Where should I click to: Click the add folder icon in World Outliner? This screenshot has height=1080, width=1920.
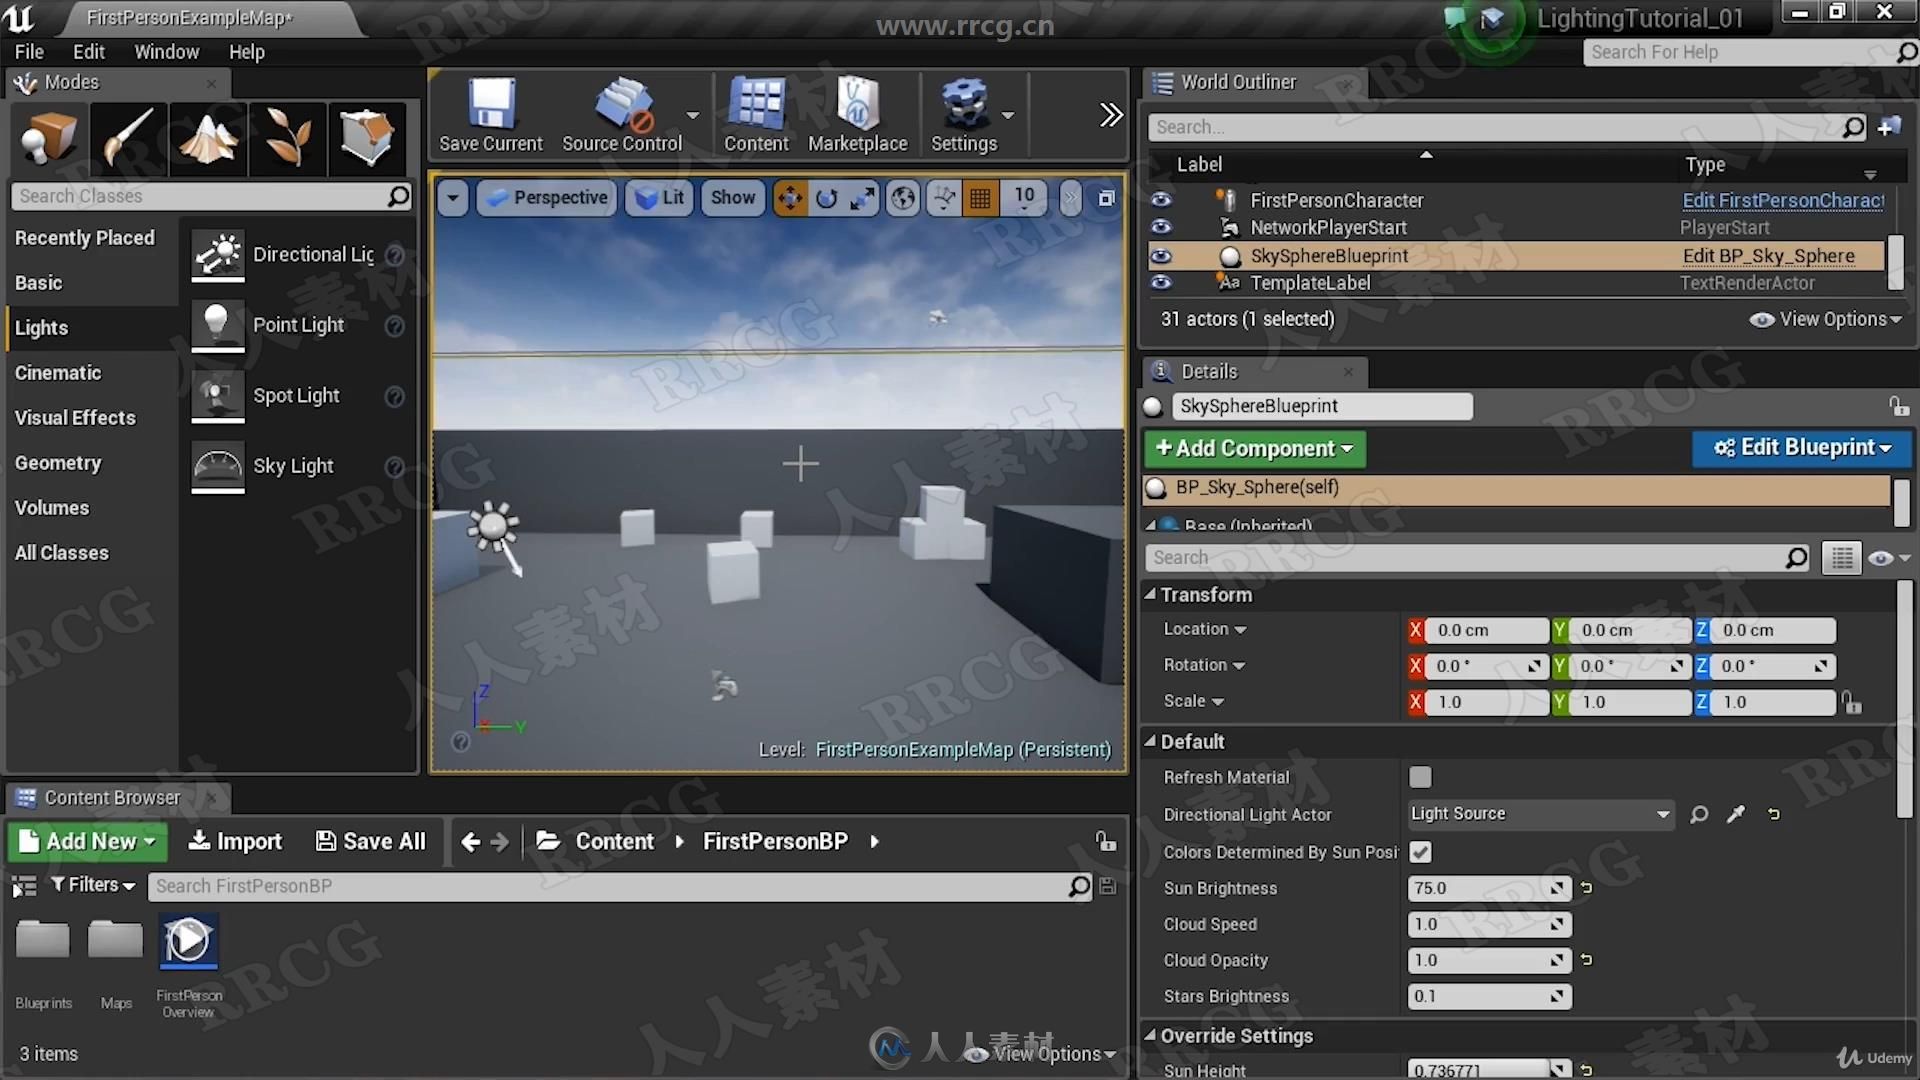click(1889, 127)
